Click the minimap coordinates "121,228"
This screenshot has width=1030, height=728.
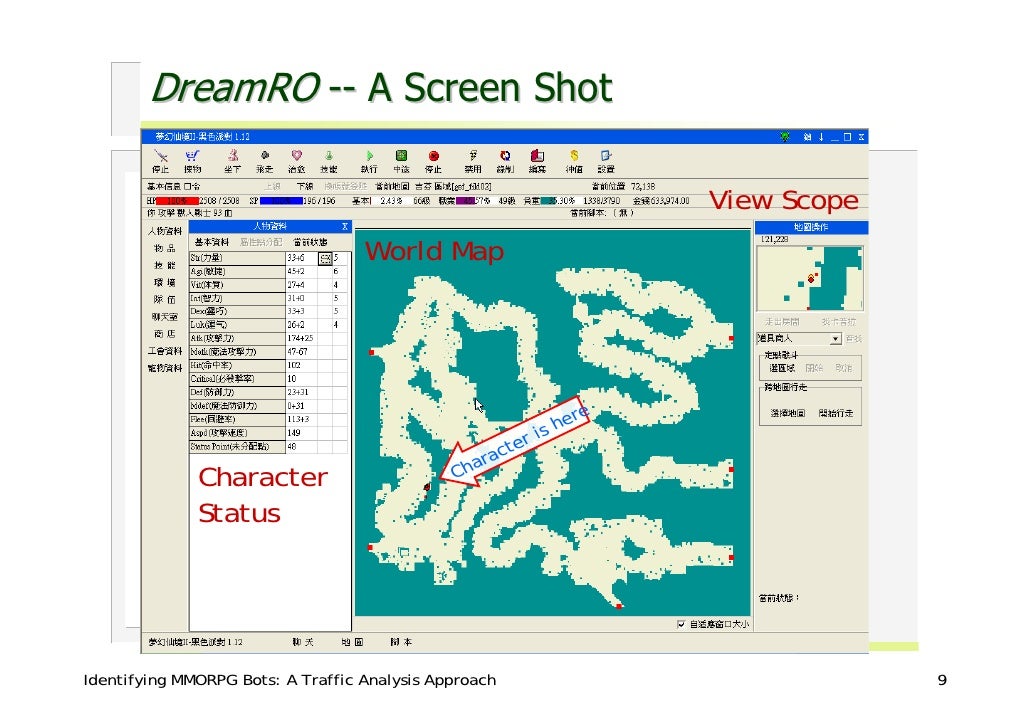point(774,239)
